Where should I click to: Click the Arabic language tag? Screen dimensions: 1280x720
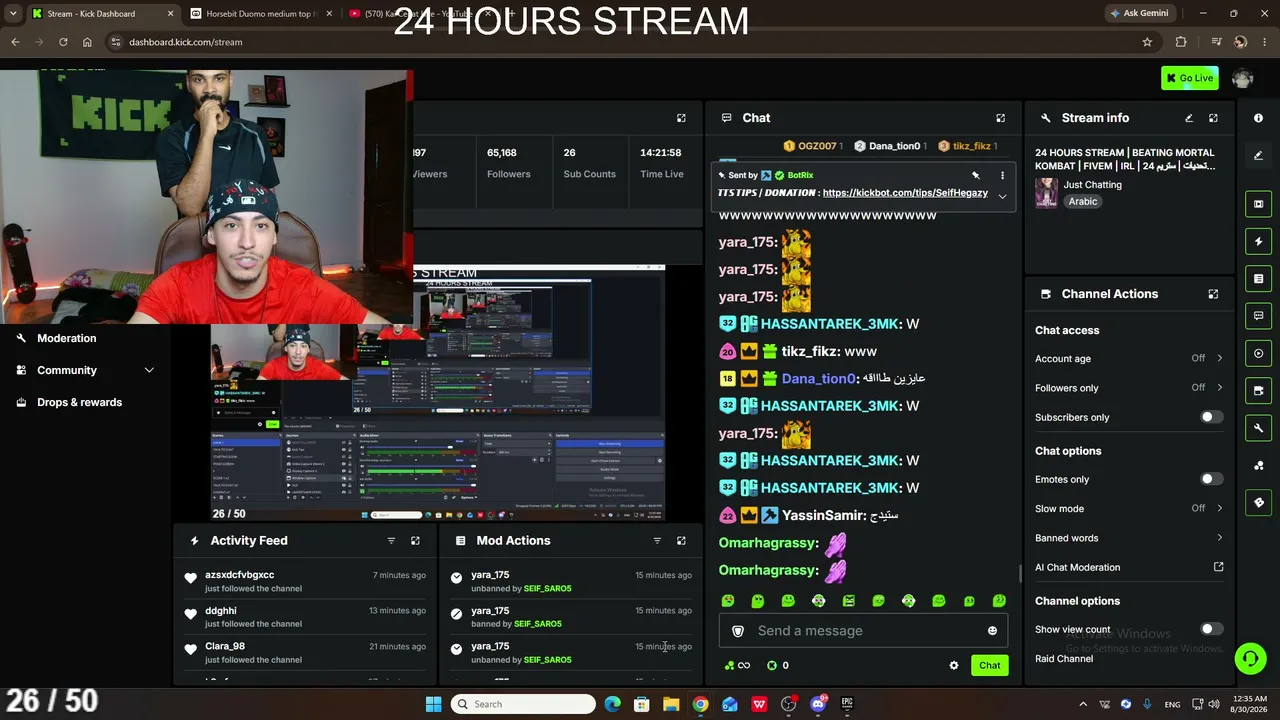(x=1083, y=201)
